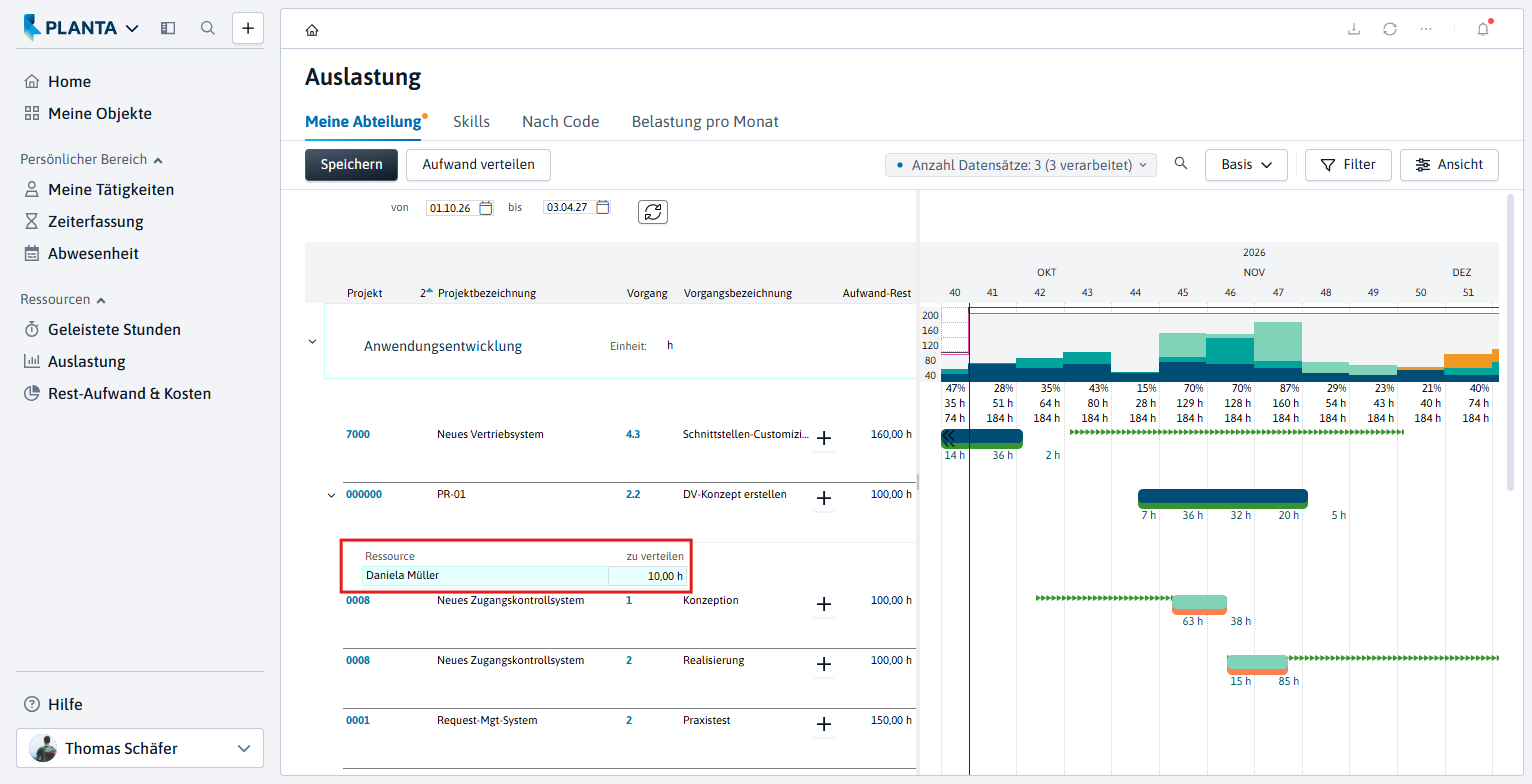
Task: Add entry for Realisierung row
Action: tap(824, 664)
